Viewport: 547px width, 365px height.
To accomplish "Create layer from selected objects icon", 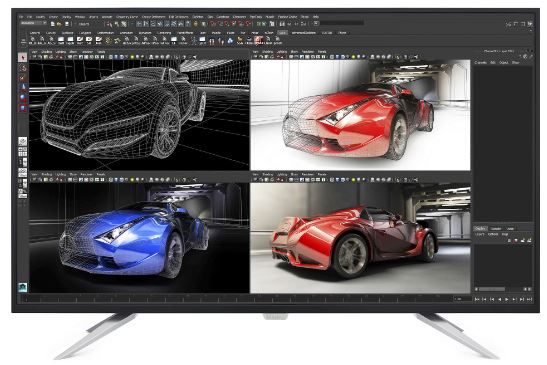I will pyautogui.click(x=529, y=240).
